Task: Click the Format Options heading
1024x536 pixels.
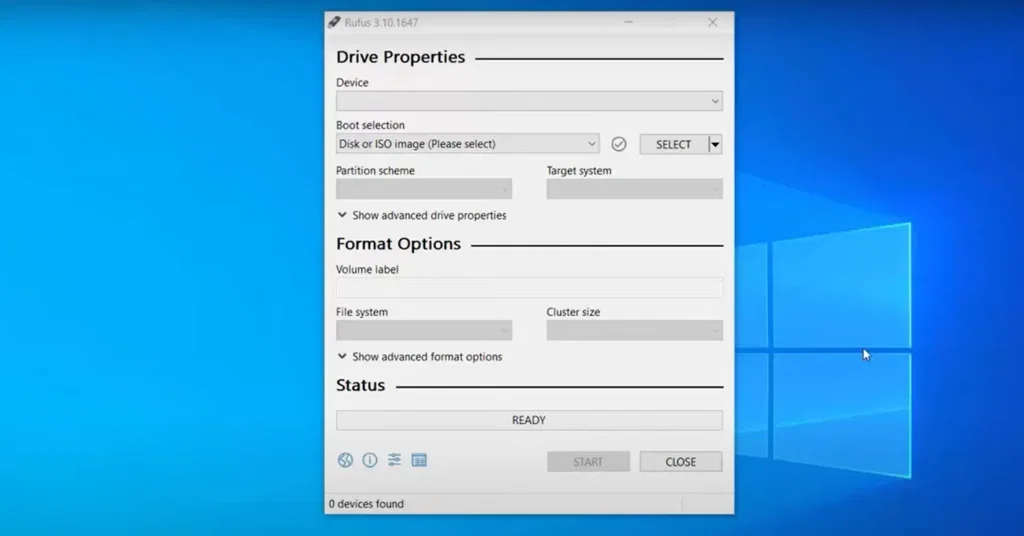Action: (398, 244)
